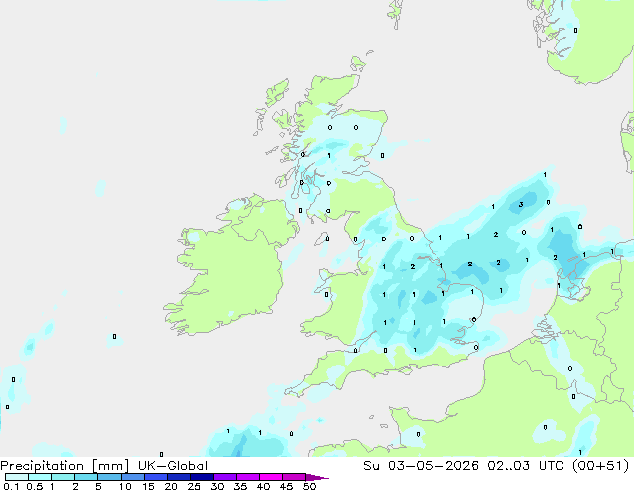Click the 40–45 mm magenta legend swatch
Viewport: 634px width, 490px height.
coord(271,477)
